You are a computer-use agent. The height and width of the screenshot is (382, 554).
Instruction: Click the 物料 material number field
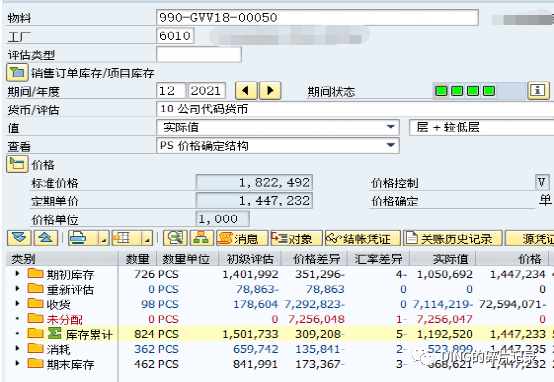(317, 17)
